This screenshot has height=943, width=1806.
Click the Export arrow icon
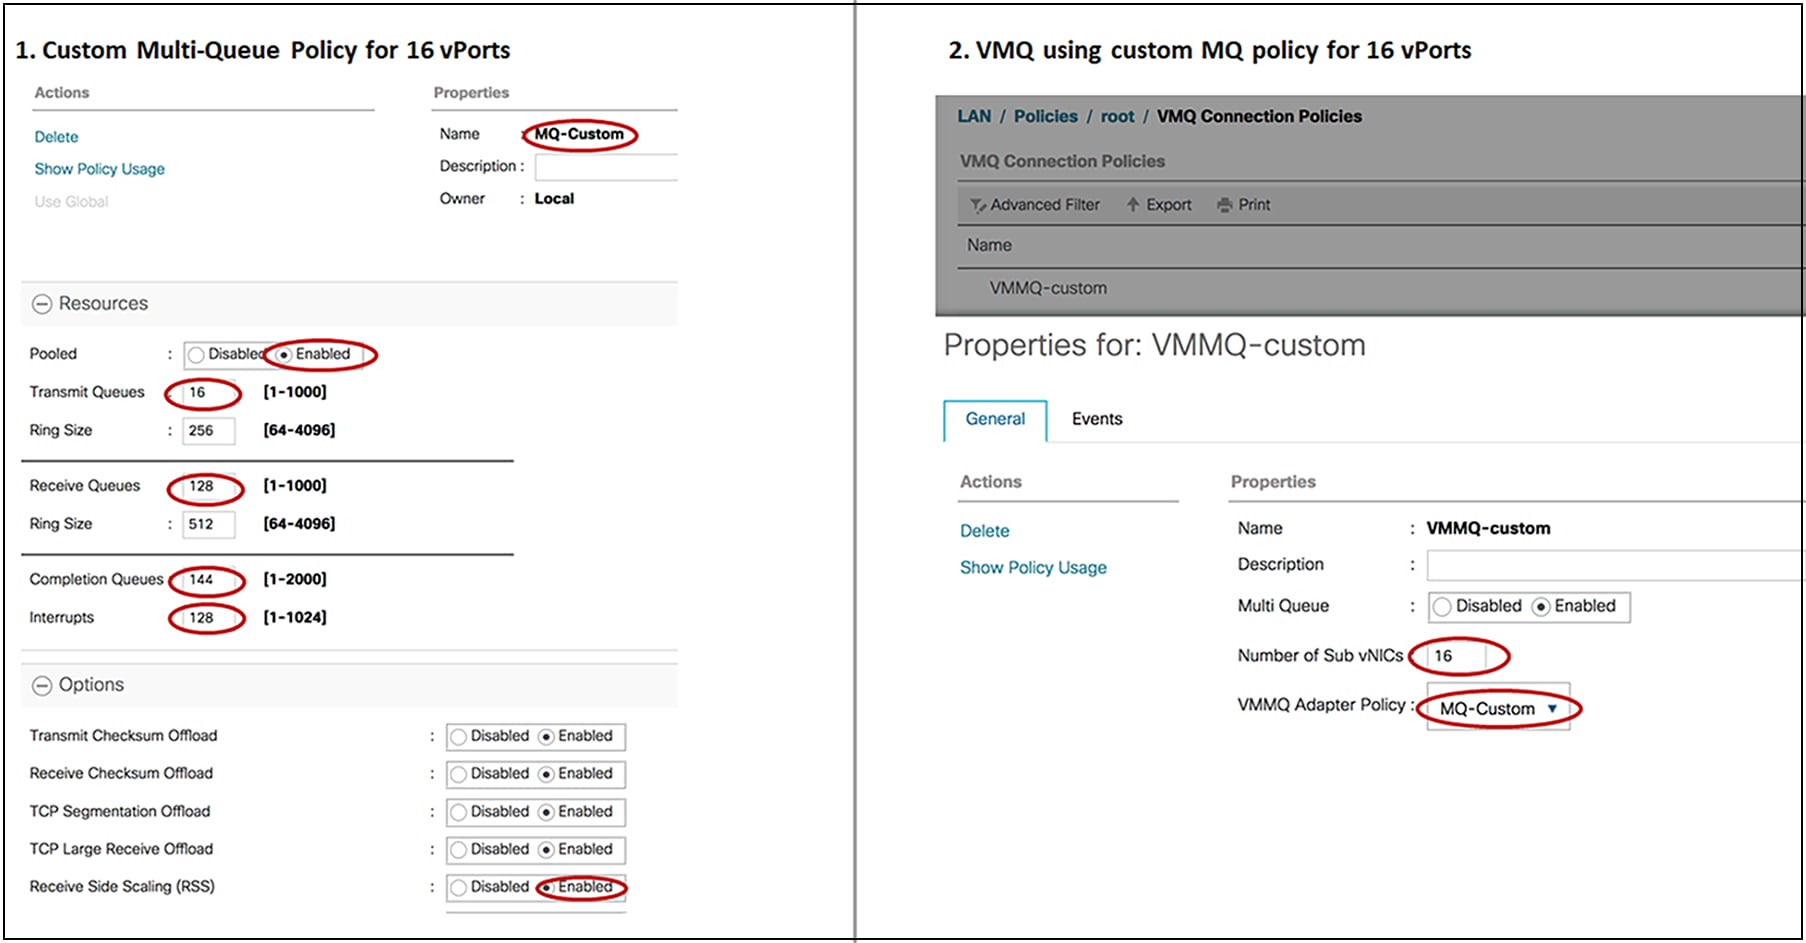tap(1133, 204)
